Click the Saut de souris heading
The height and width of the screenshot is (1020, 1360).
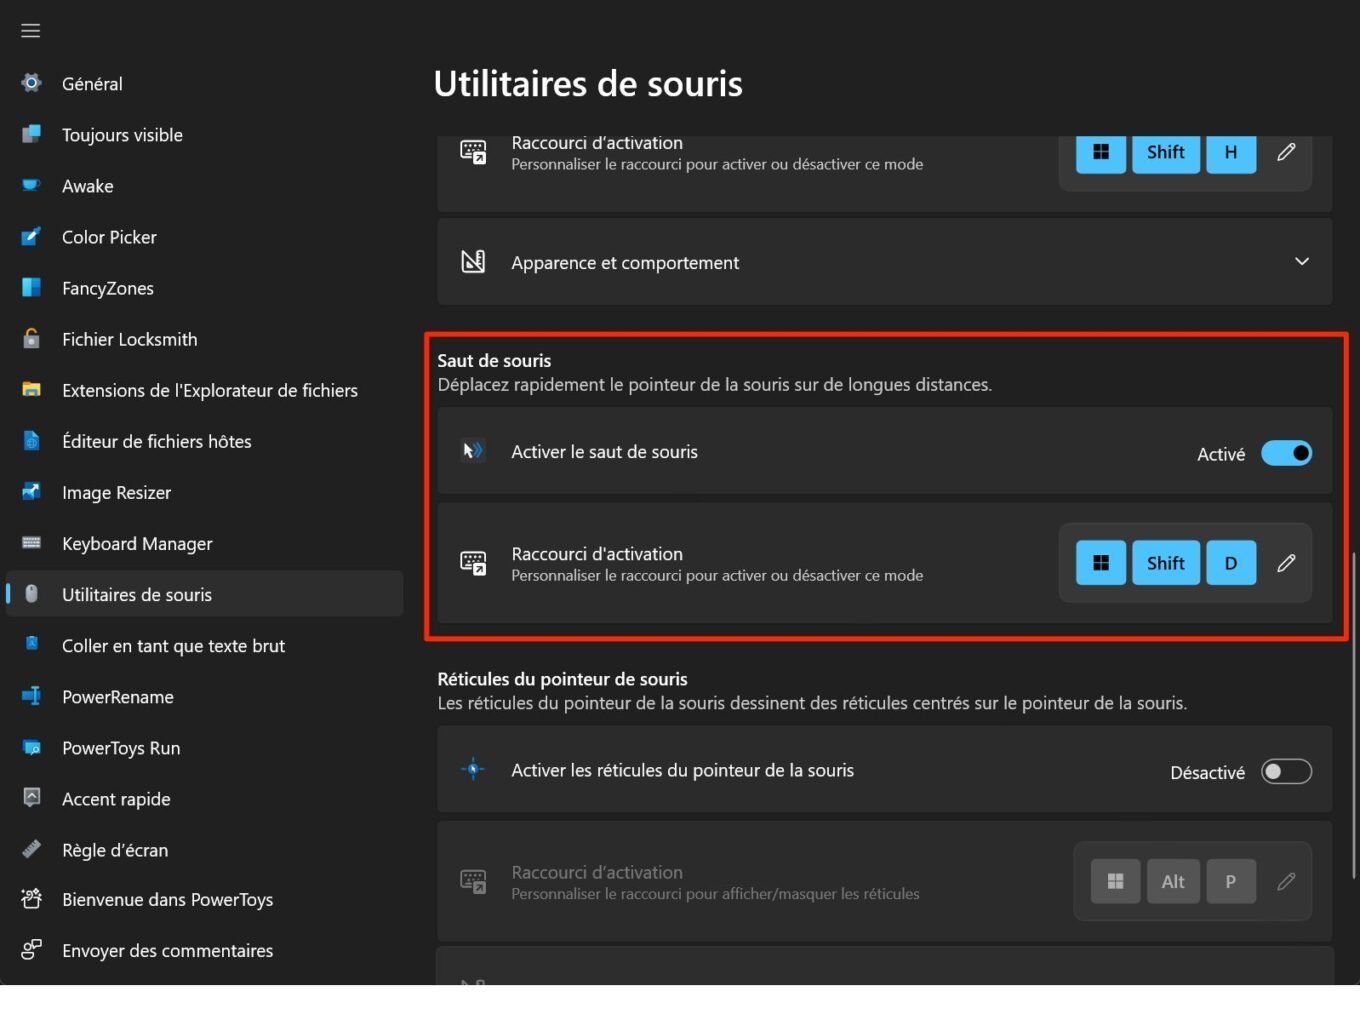(494, 360)
